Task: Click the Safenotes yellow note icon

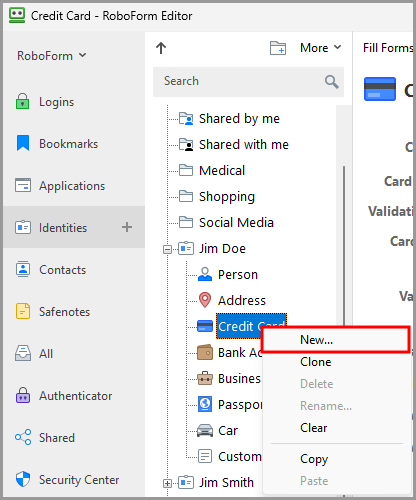Action: 23,311
